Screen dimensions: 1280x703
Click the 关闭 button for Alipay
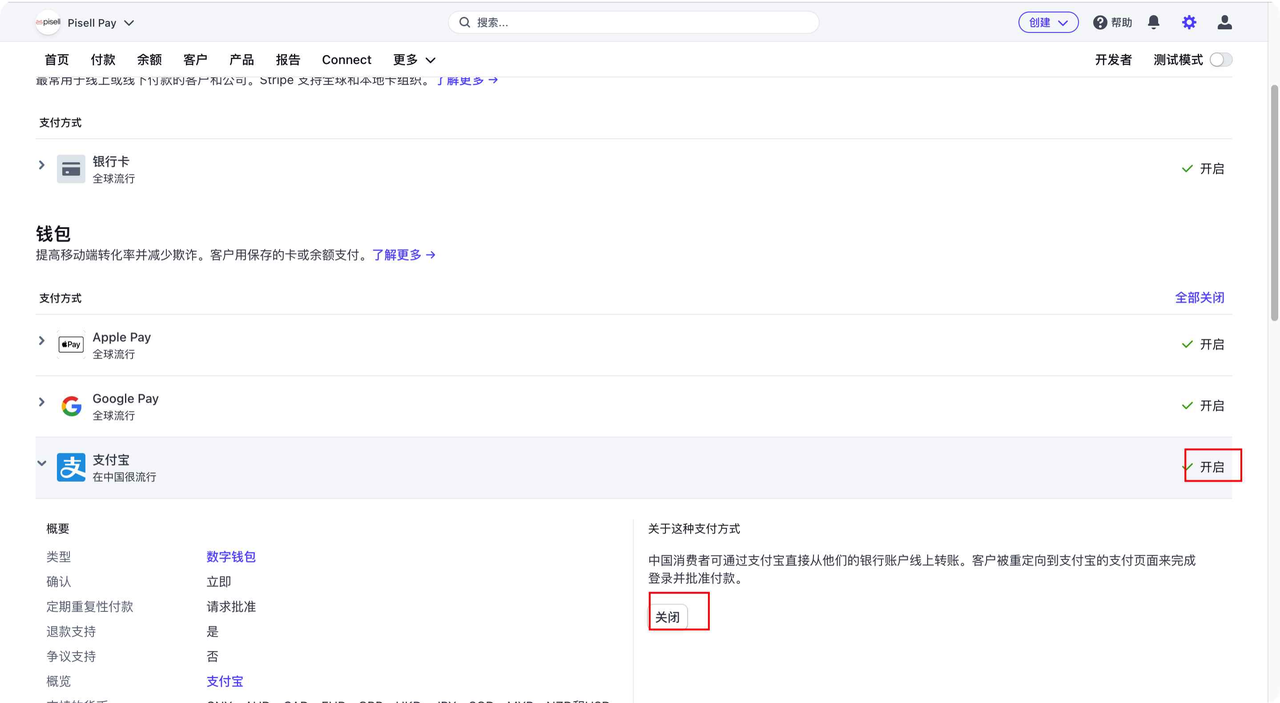(x=668, y=617)
